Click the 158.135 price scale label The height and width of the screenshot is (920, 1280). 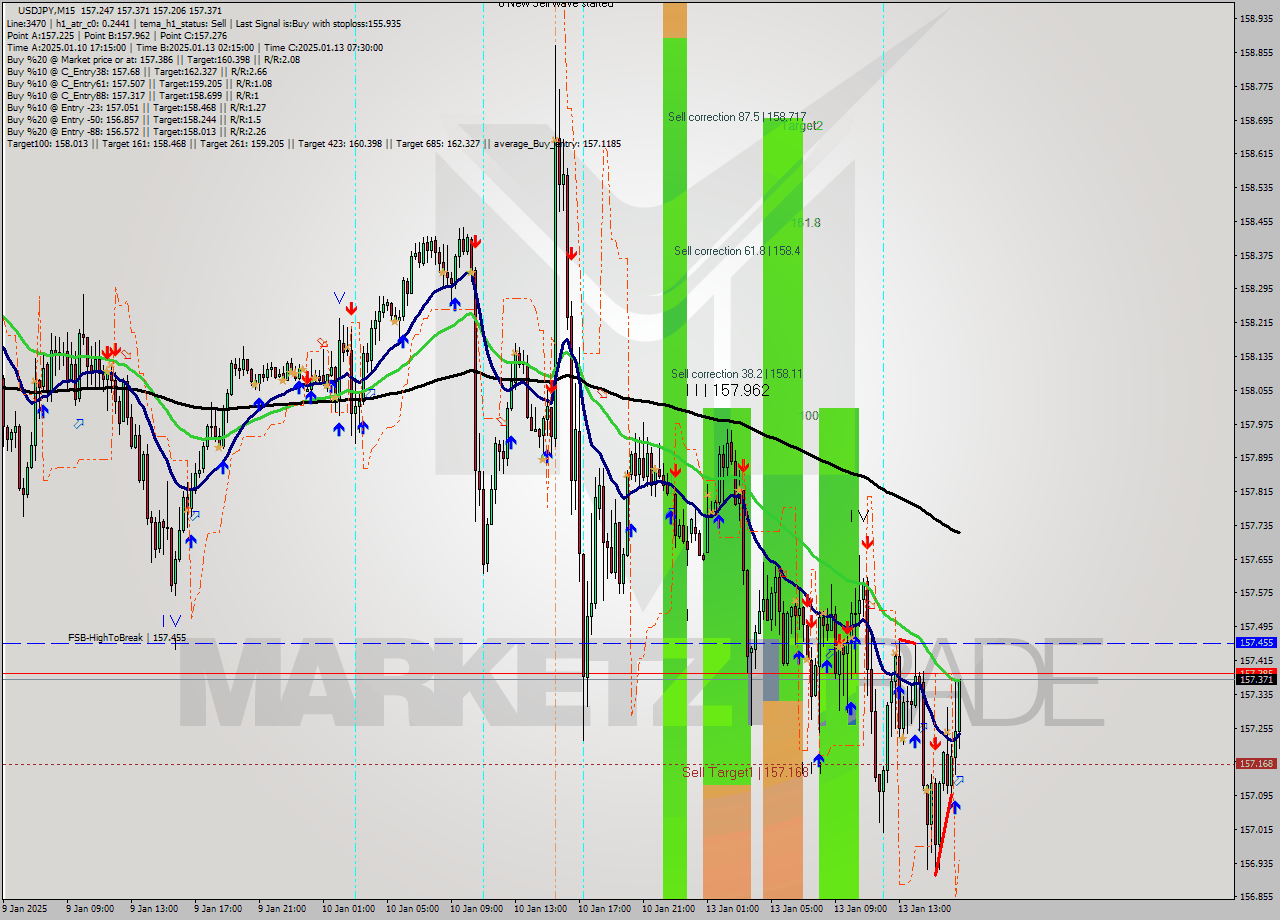pyautogui.click(x=1256, y=356)
